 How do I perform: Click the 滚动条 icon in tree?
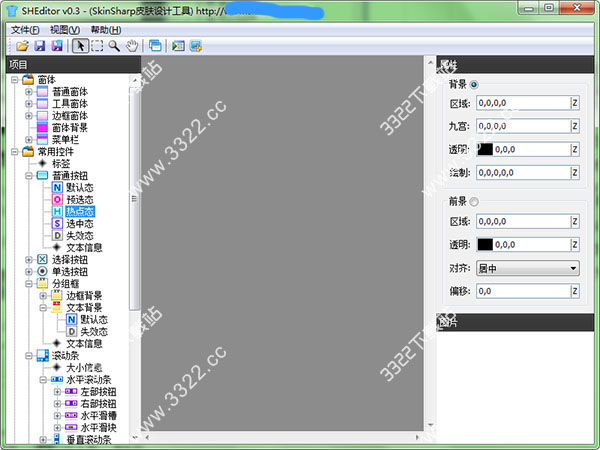42,355
